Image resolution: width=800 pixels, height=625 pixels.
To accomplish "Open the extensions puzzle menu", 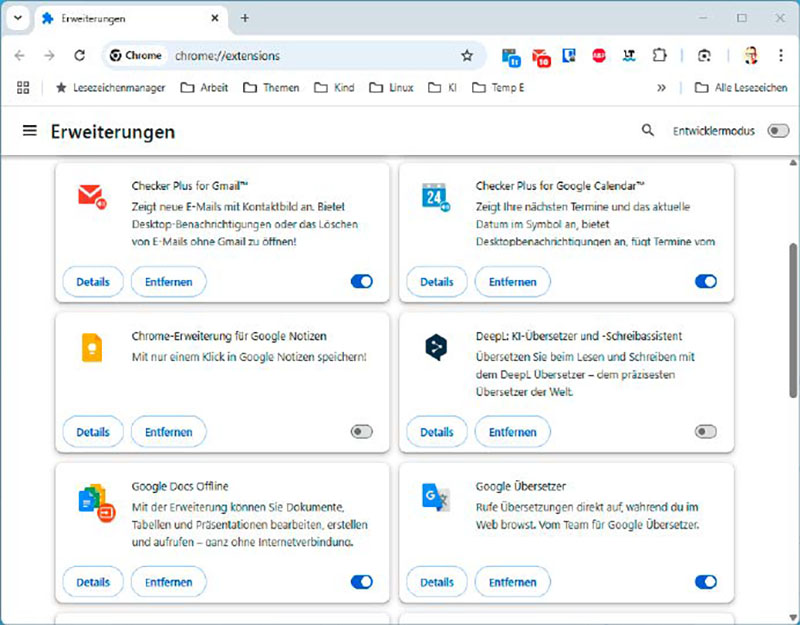I will coord(659,56).
